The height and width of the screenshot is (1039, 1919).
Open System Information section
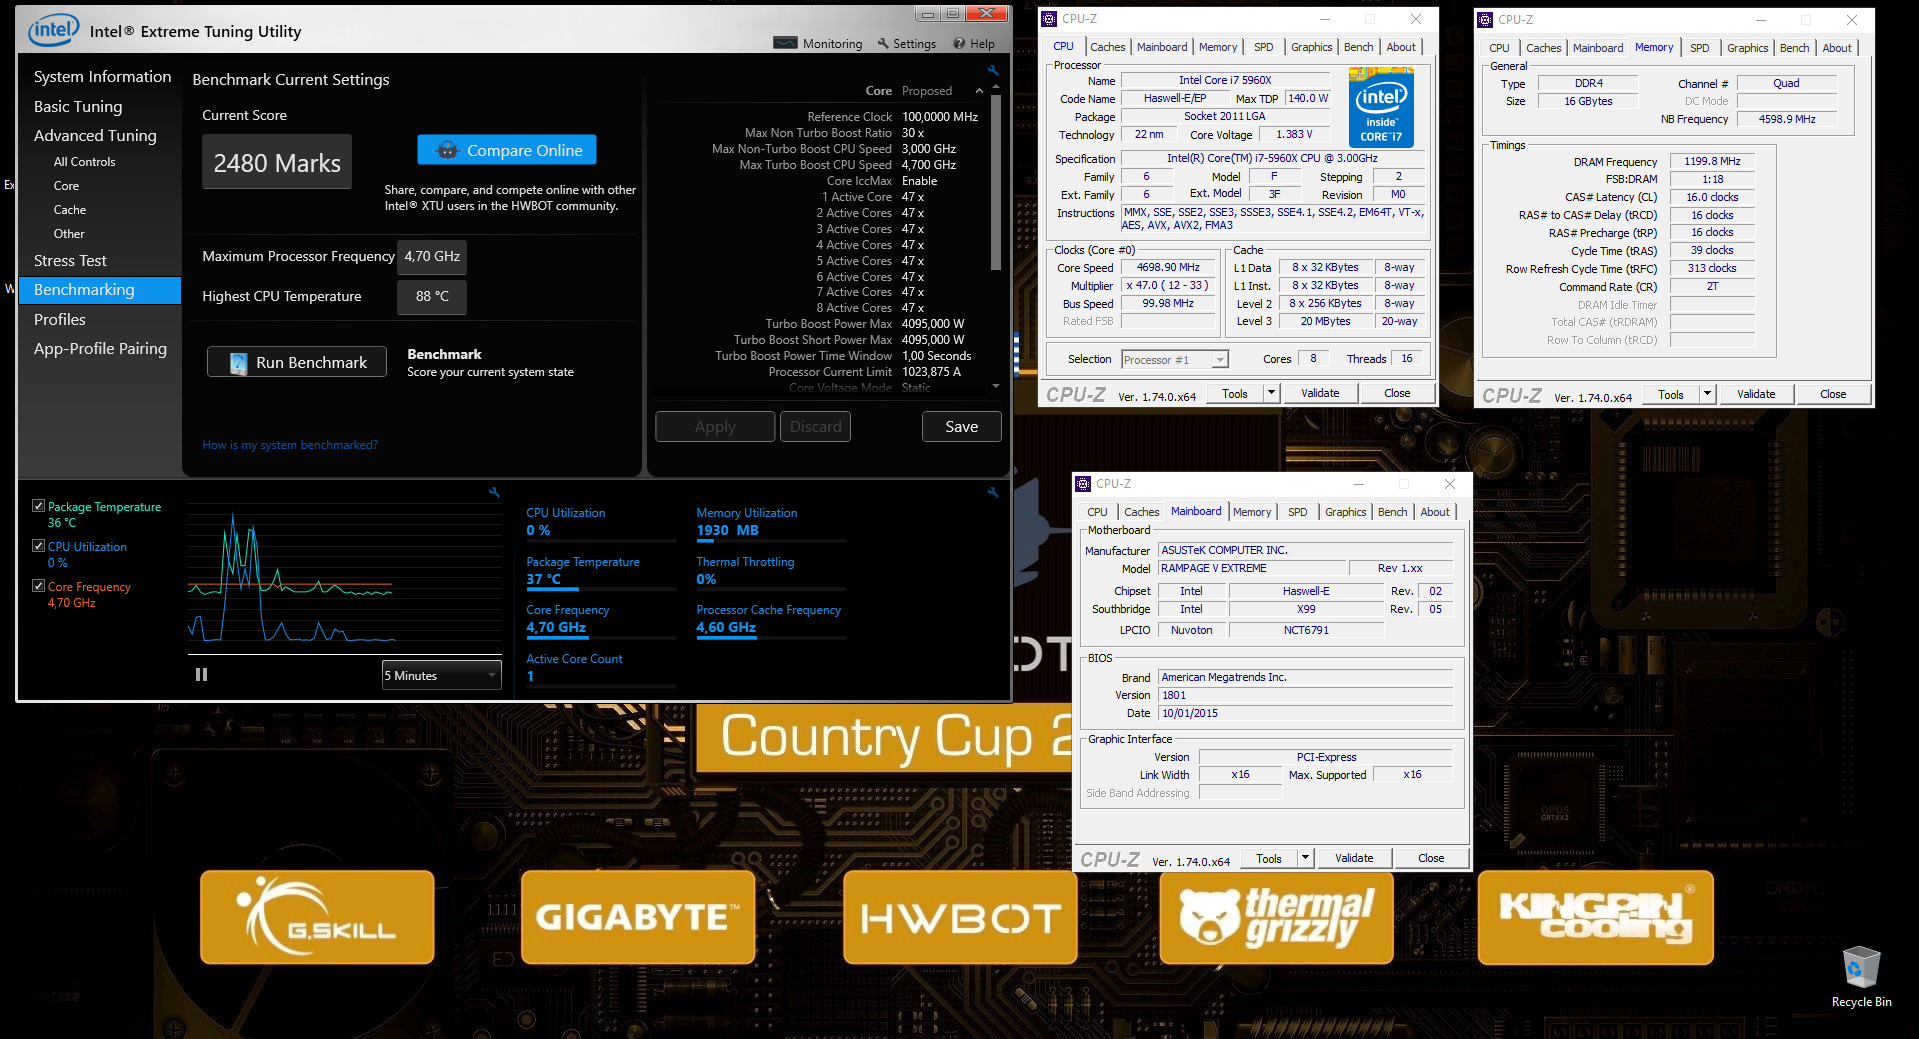[x=102, y=77]
